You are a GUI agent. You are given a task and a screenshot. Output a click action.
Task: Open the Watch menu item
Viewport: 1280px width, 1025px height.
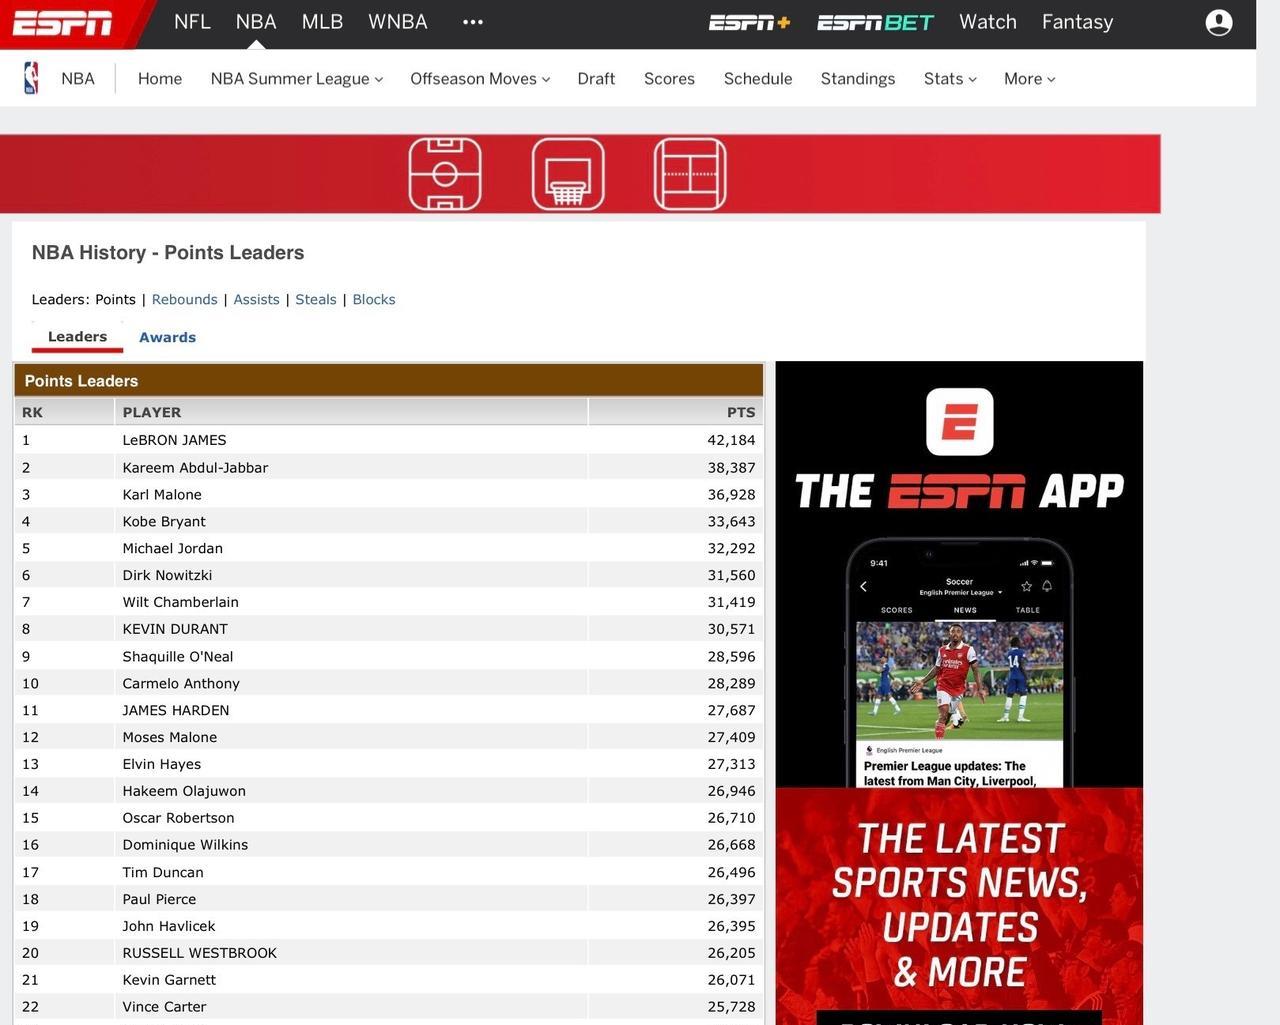point(988,22)
